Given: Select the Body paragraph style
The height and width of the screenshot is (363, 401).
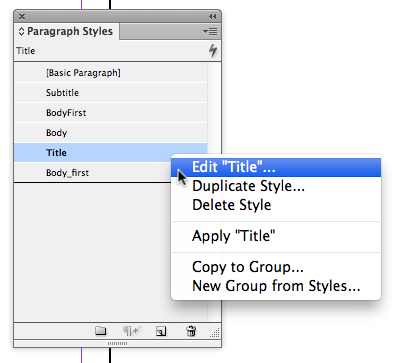Looking at the screenshot, I should point(111,133).
